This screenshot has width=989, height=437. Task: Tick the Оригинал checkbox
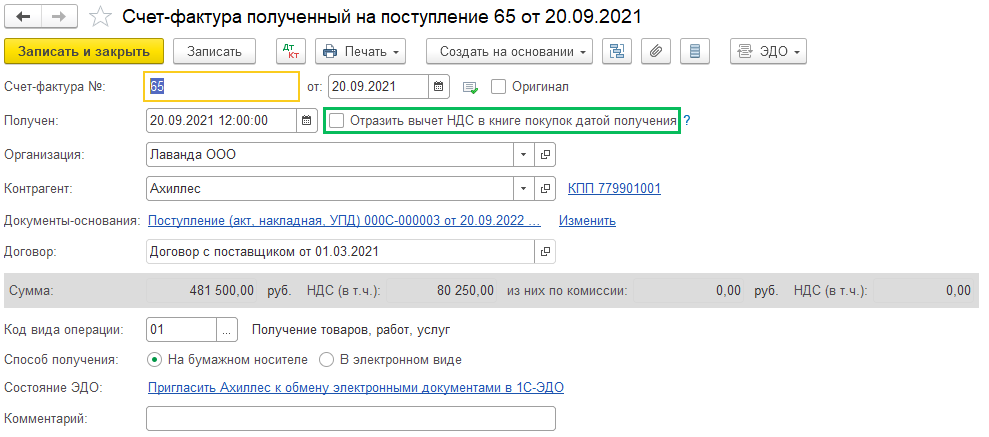[498, 86]
